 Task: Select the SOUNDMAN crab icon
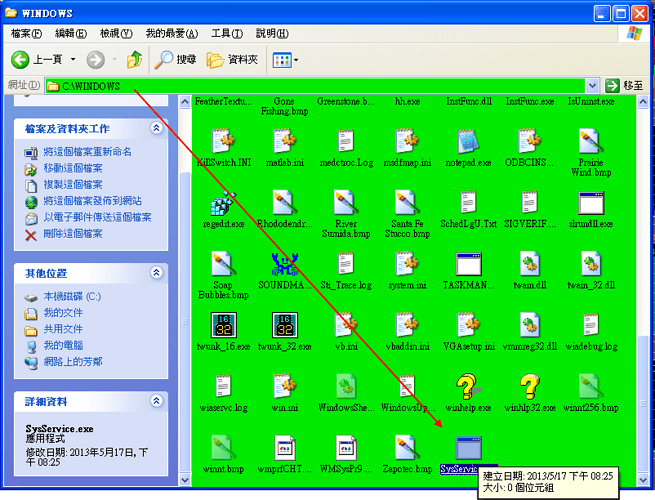(284, 264)
